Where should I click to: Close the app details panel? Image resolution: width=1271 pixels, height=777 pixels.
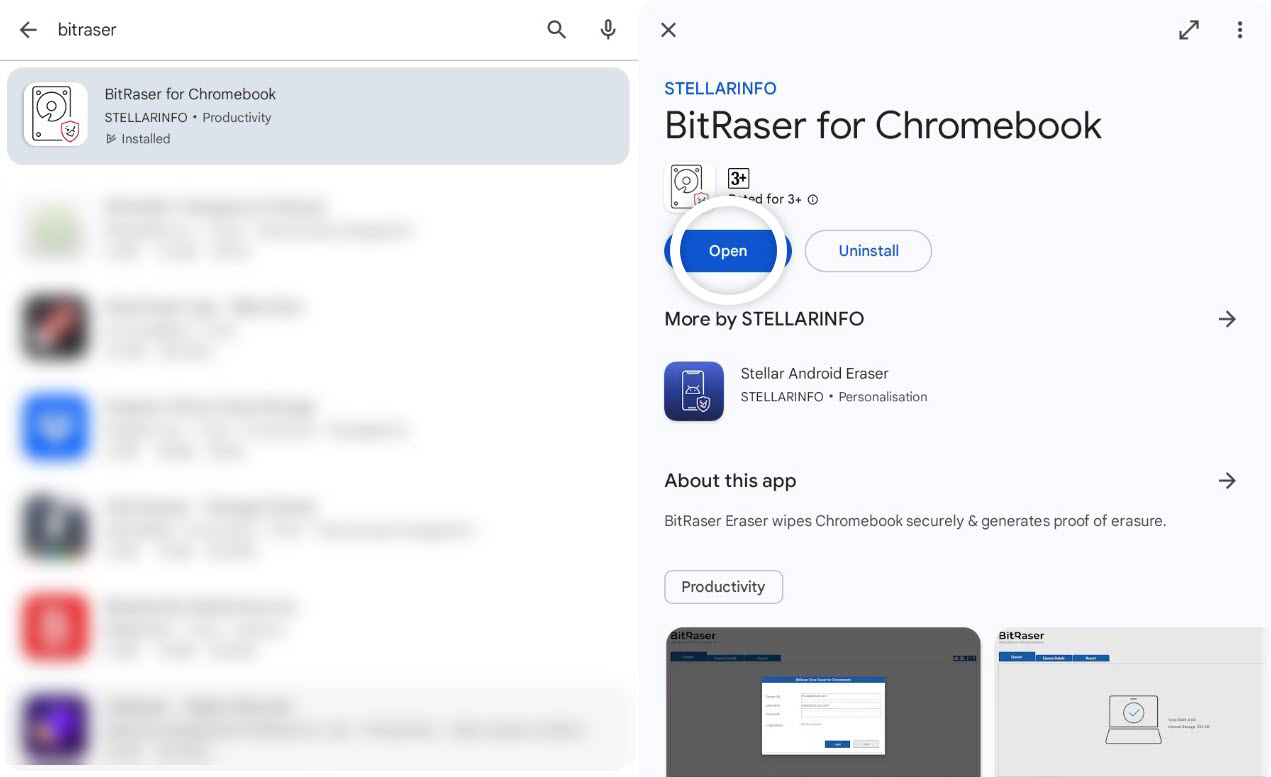click(x=669, y=30)
